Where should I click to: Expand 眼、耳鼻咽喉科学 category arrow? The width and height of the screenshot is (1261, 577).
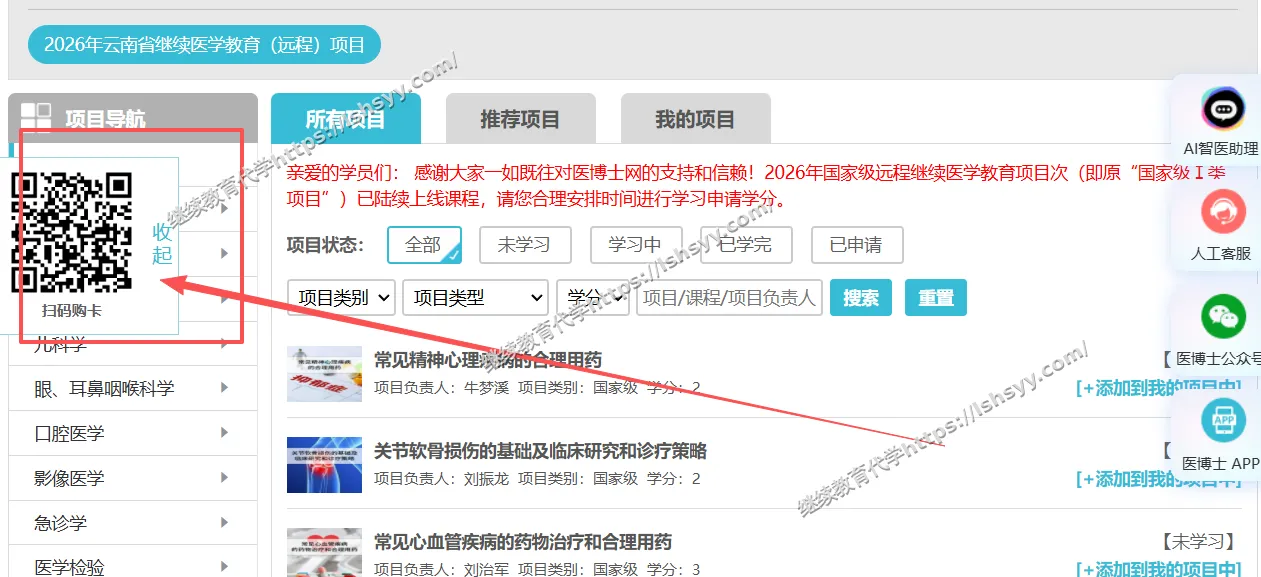click(224, 388)
